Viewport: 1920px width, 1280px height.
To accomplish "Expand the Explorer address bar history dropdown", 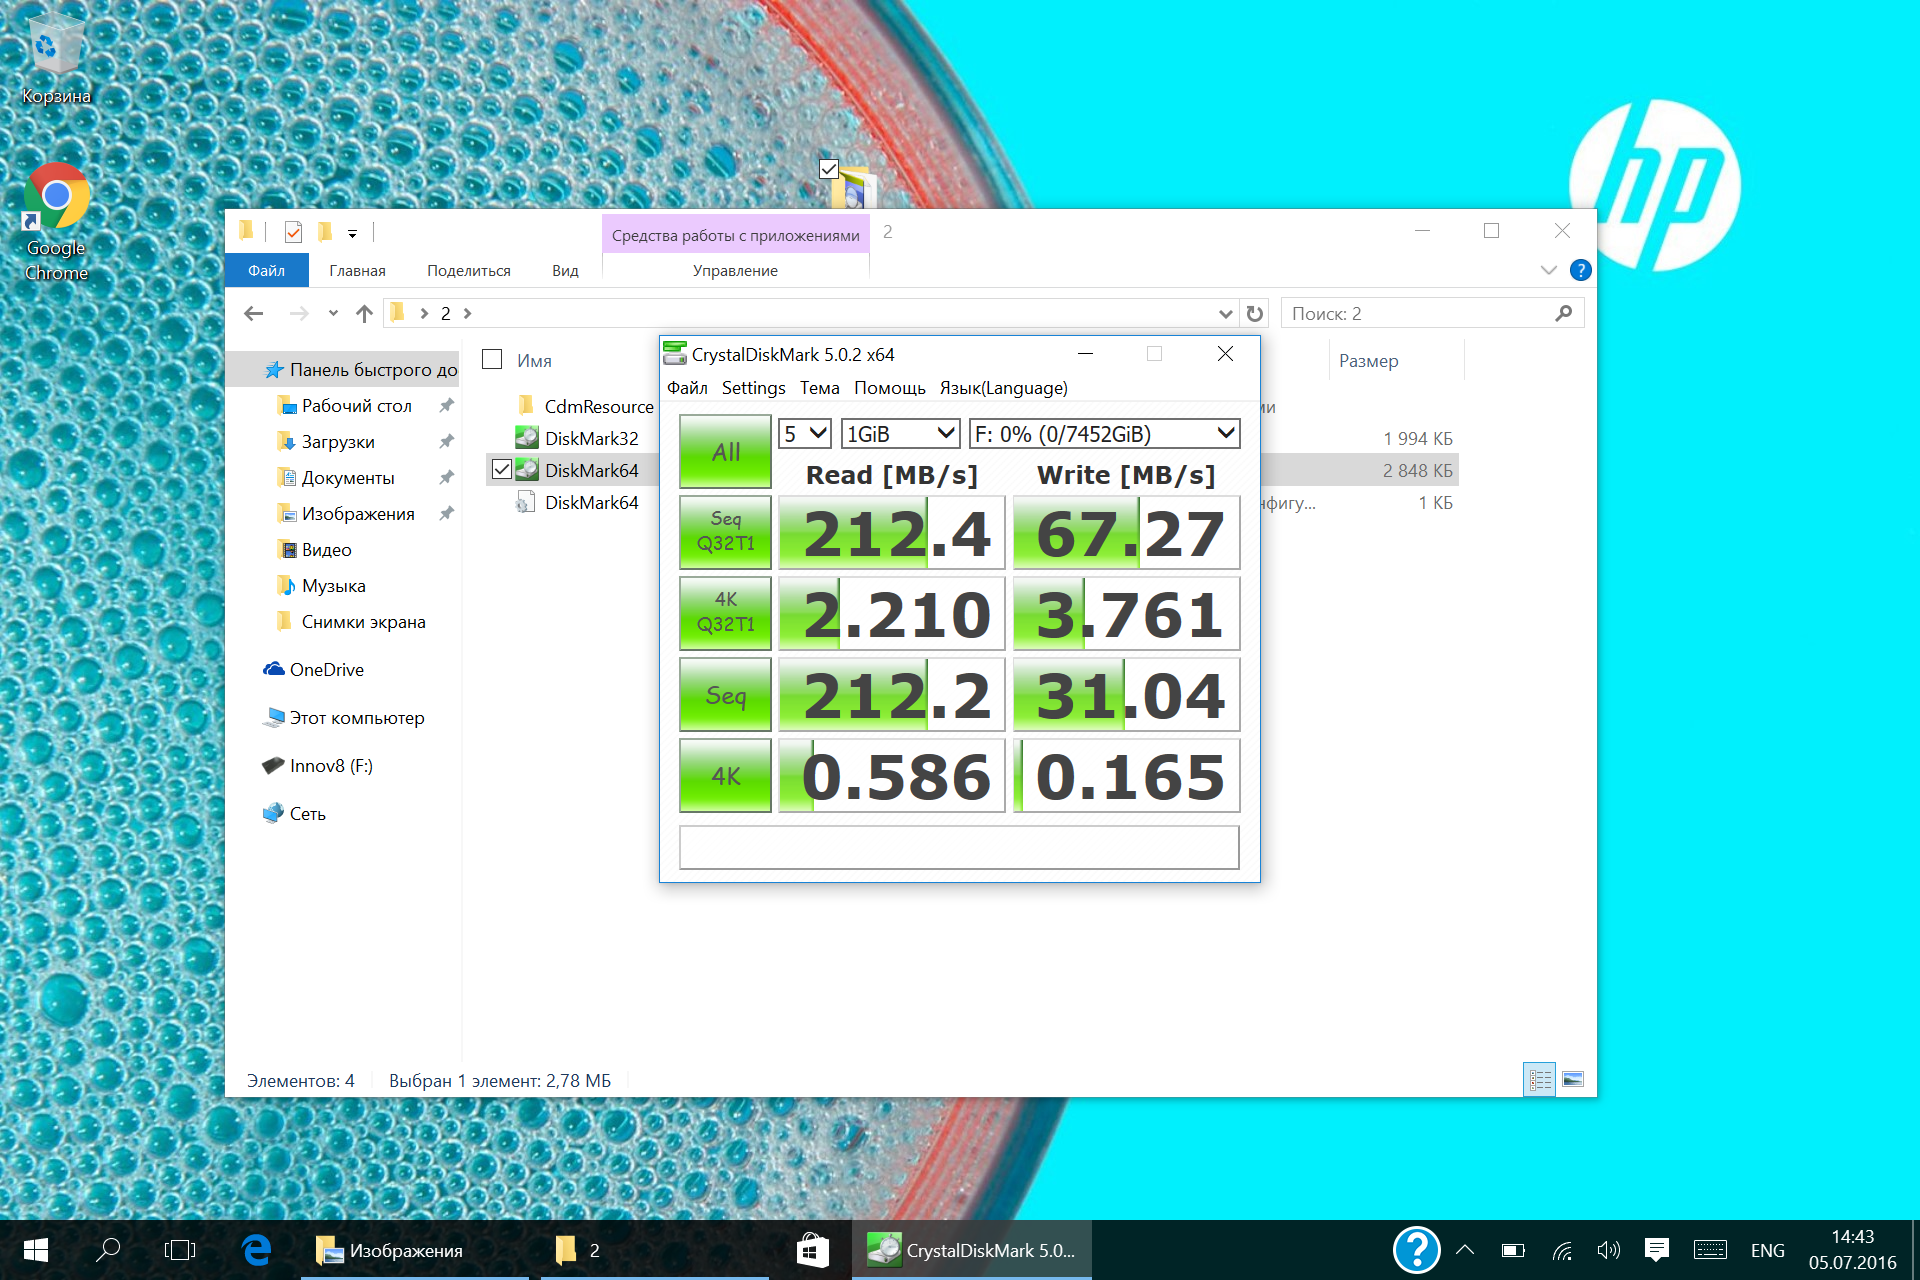I will coord(1226,314).
